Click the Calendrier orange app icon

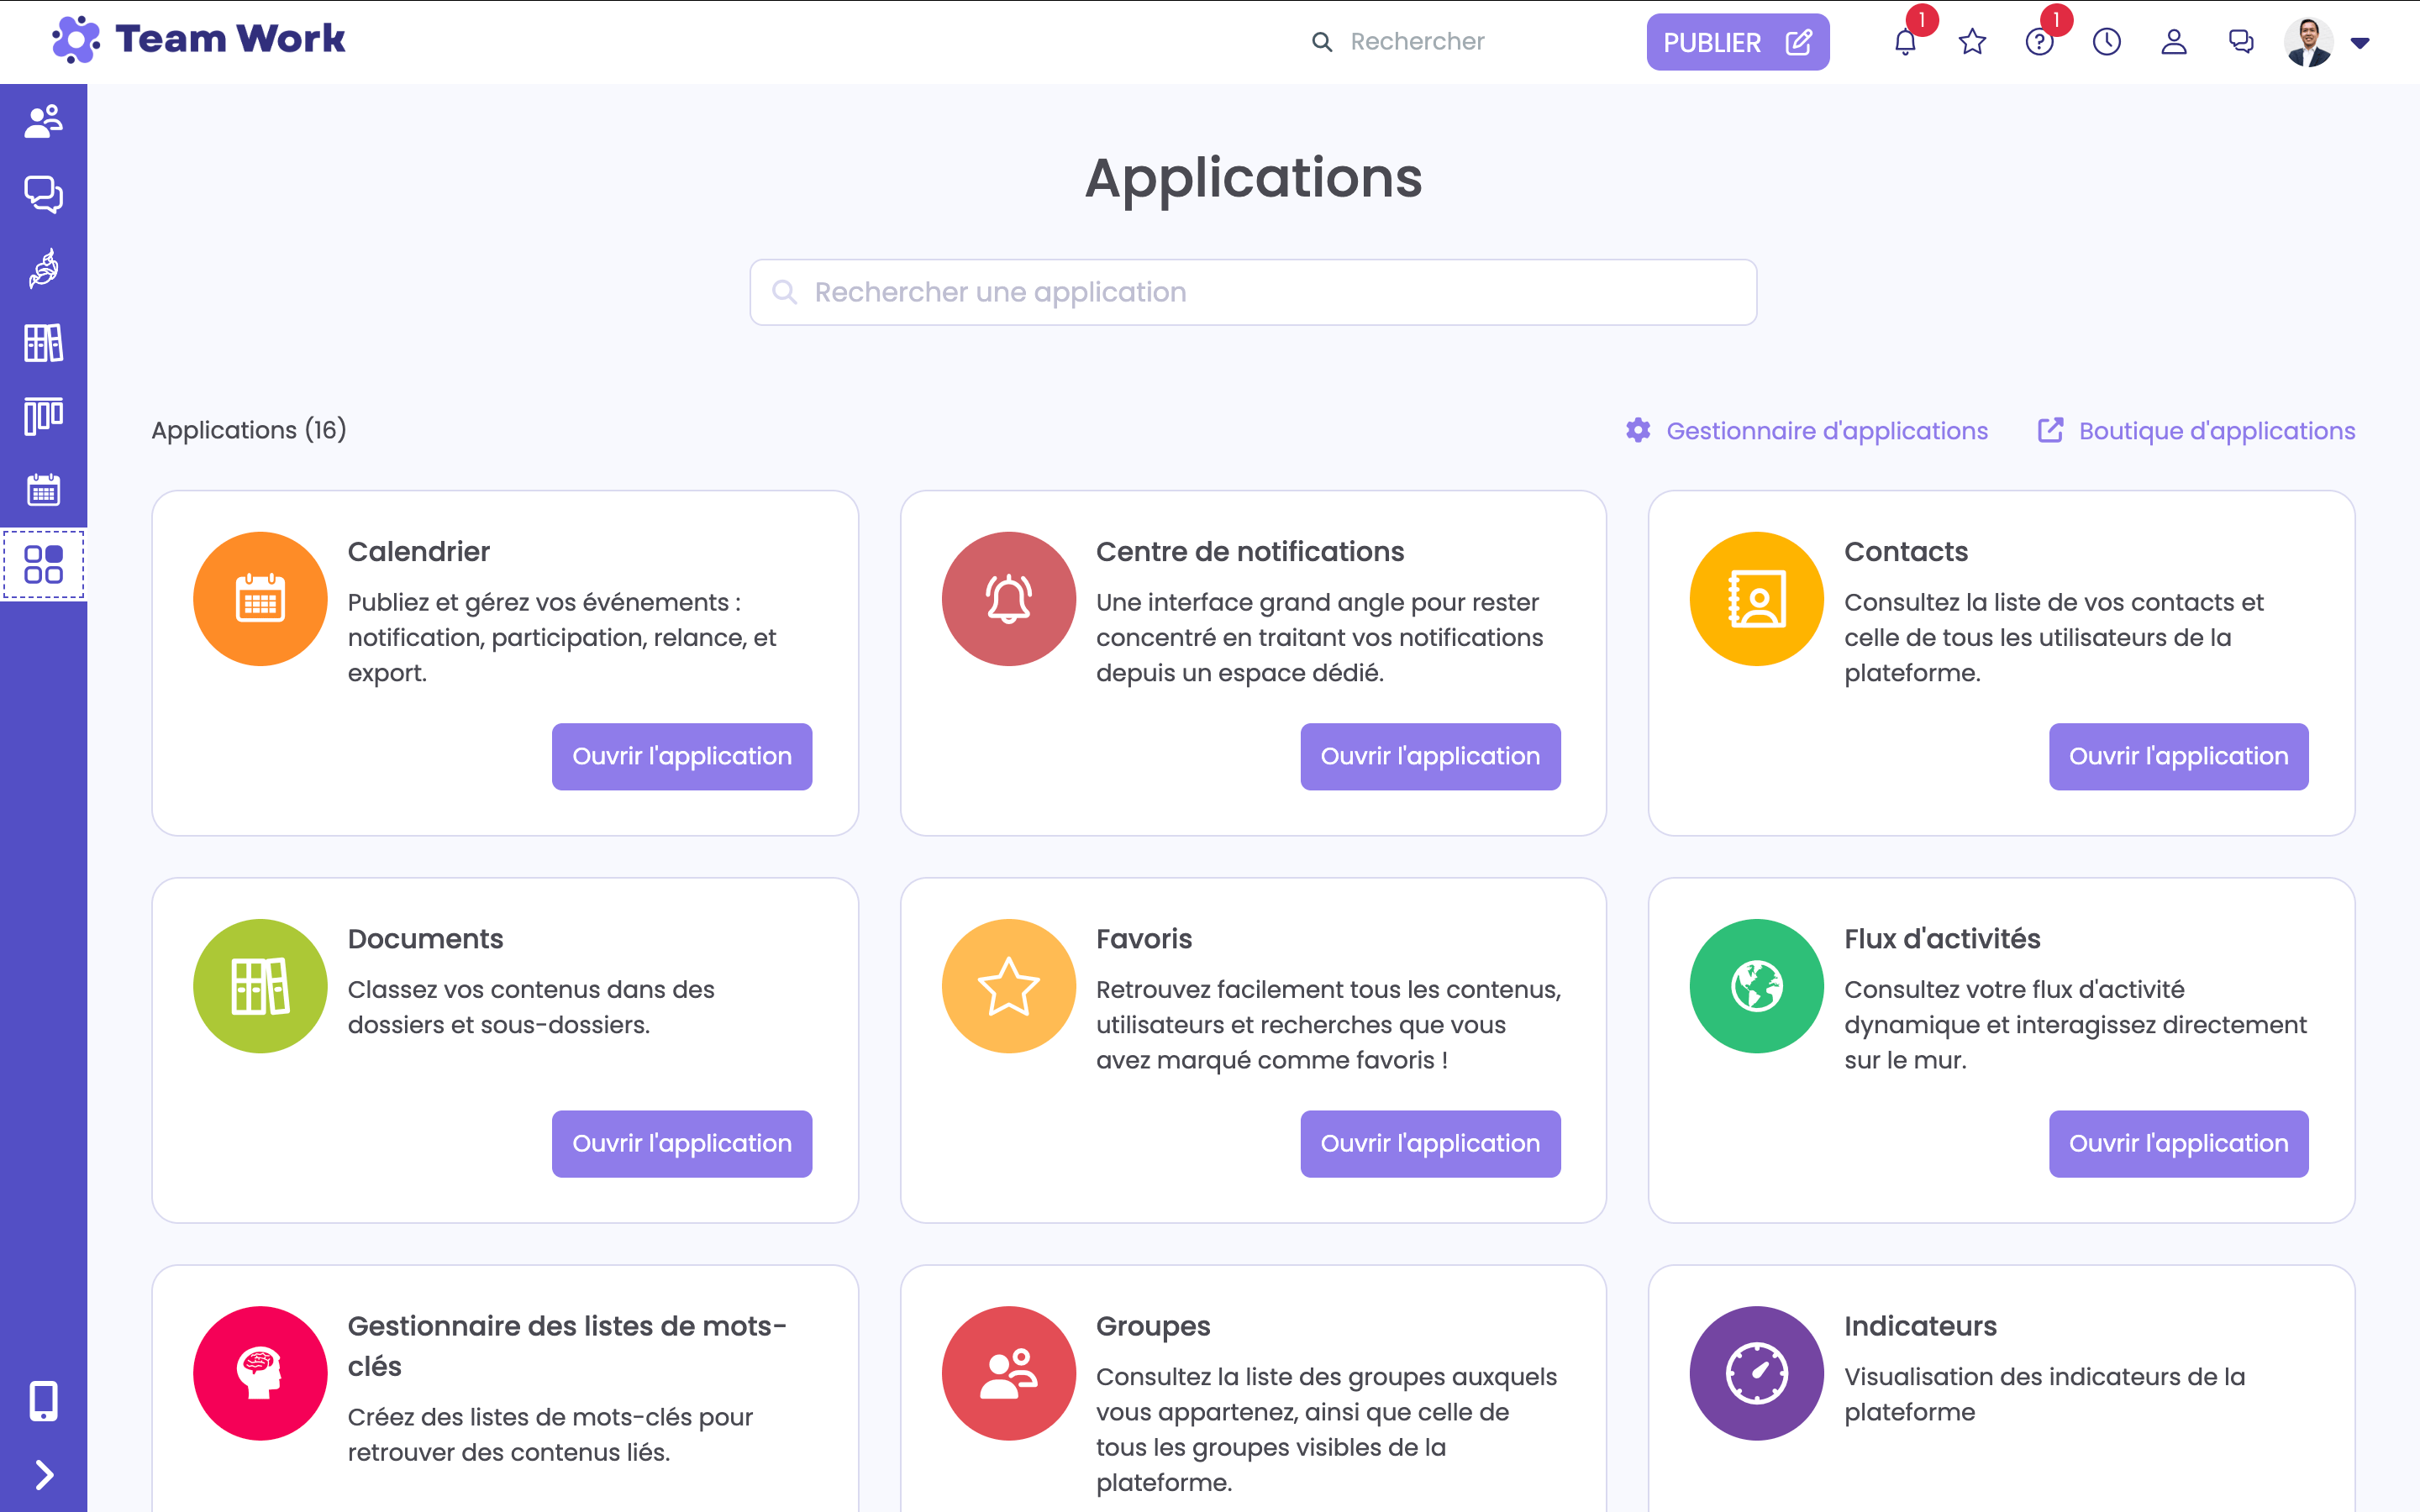point(260,599)
